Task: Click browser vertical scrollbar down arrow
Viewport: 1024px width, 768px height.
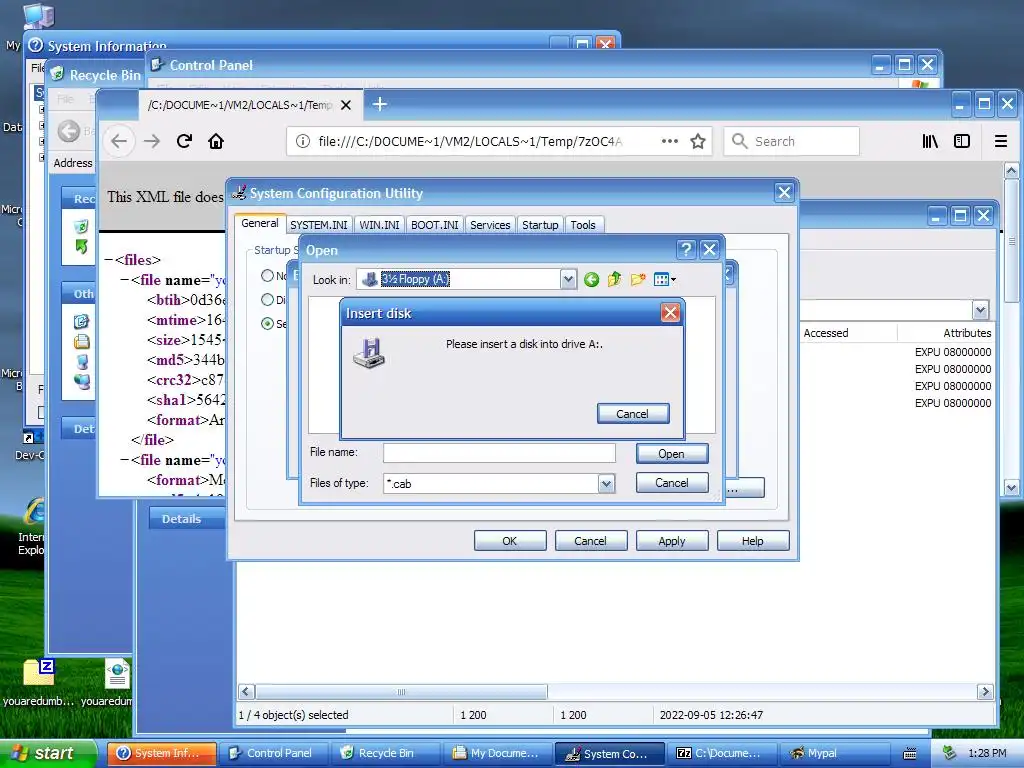Action: pos(1011,487)
